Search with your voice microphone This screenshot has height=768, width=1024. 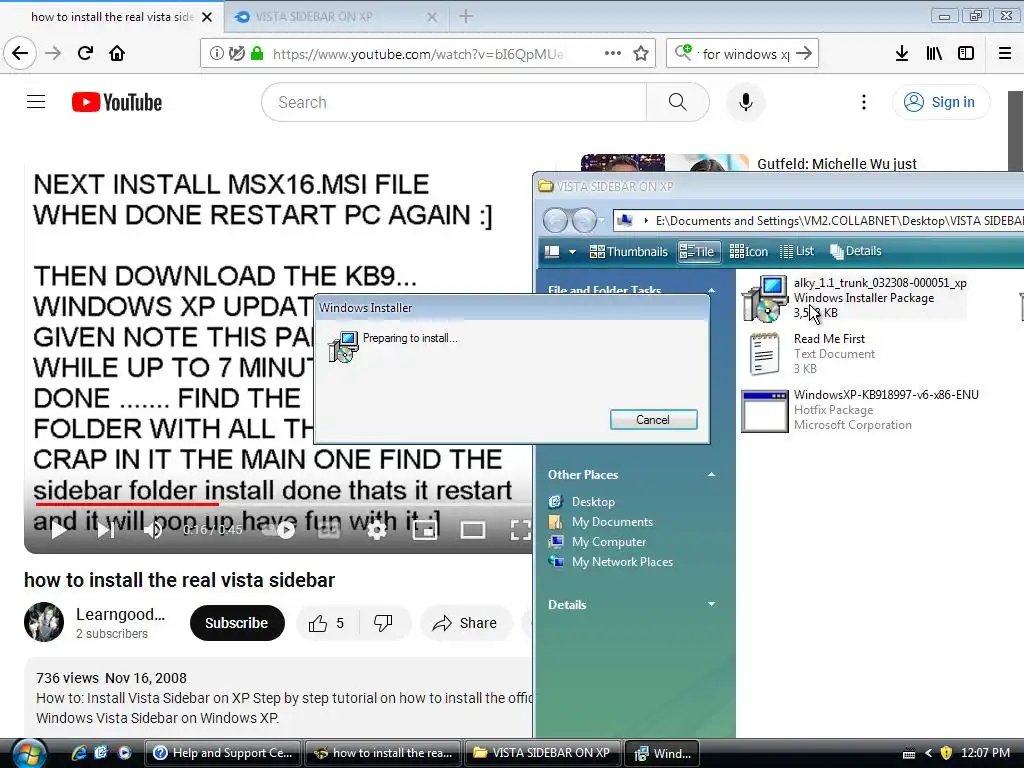(745, 102)
